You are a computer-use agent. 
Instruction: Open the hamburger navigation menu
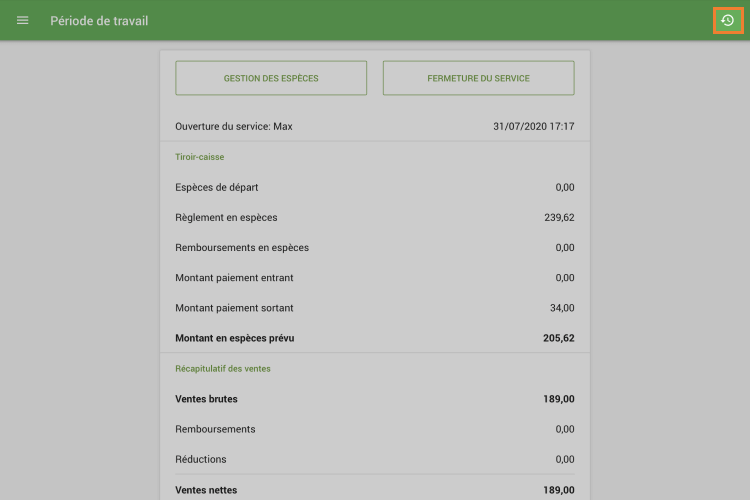tap(23, 20)
